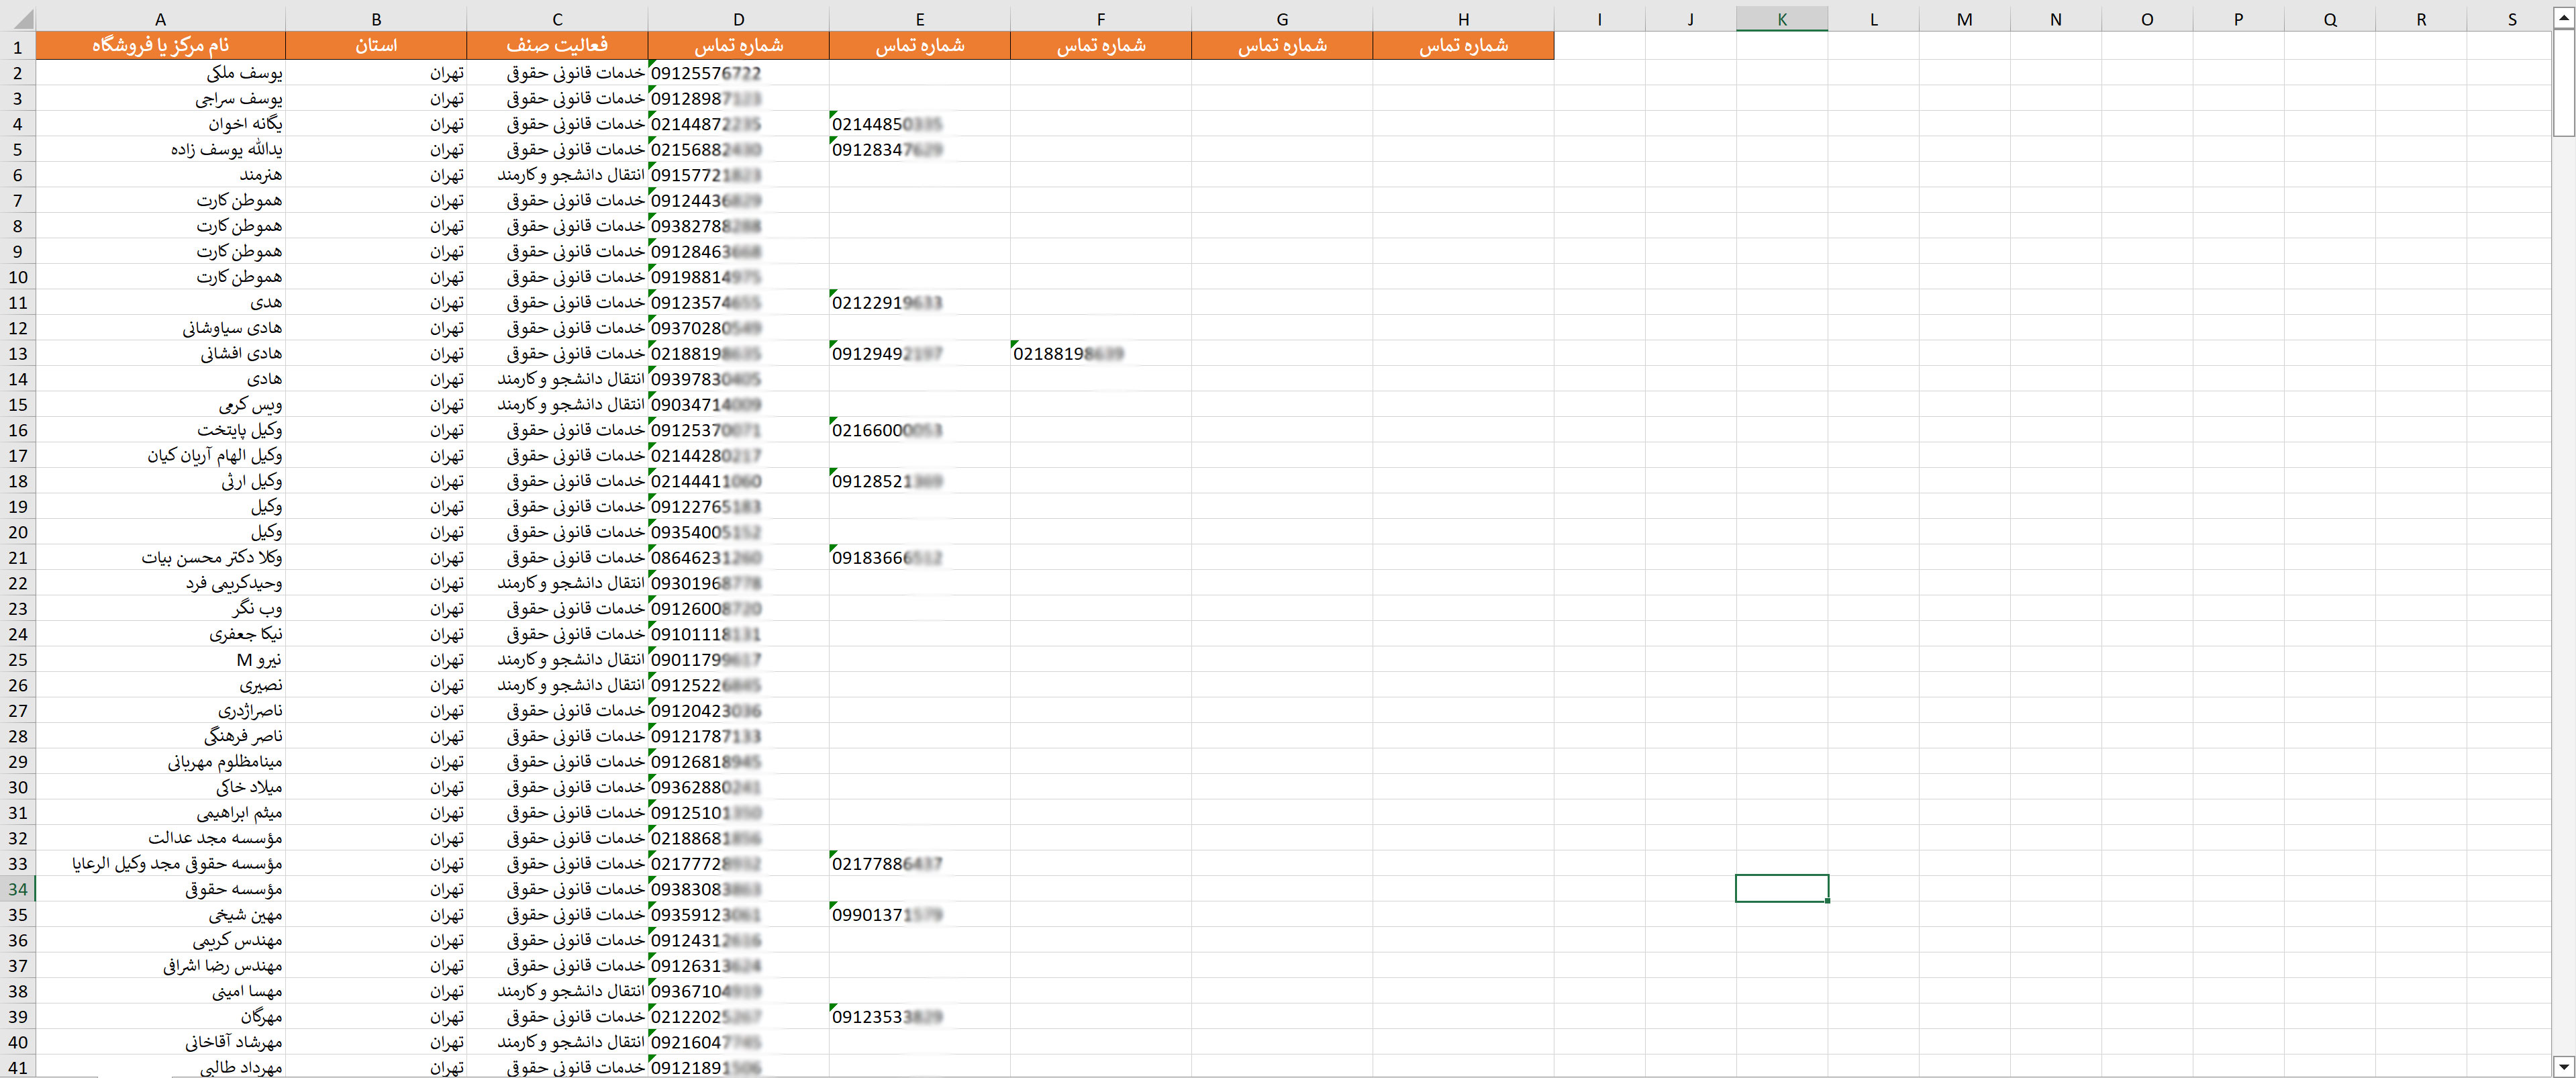Click header cell 'فعالیت صنف'
Image resolution: width=2576 pixels, height=1078 pixels.
click(x=557, y=46)
